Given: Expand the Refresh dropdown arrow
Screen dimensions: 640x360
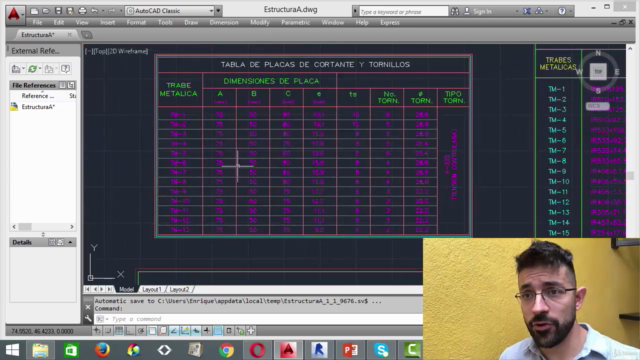Looking at the screenshot, I should coord(40,69).
